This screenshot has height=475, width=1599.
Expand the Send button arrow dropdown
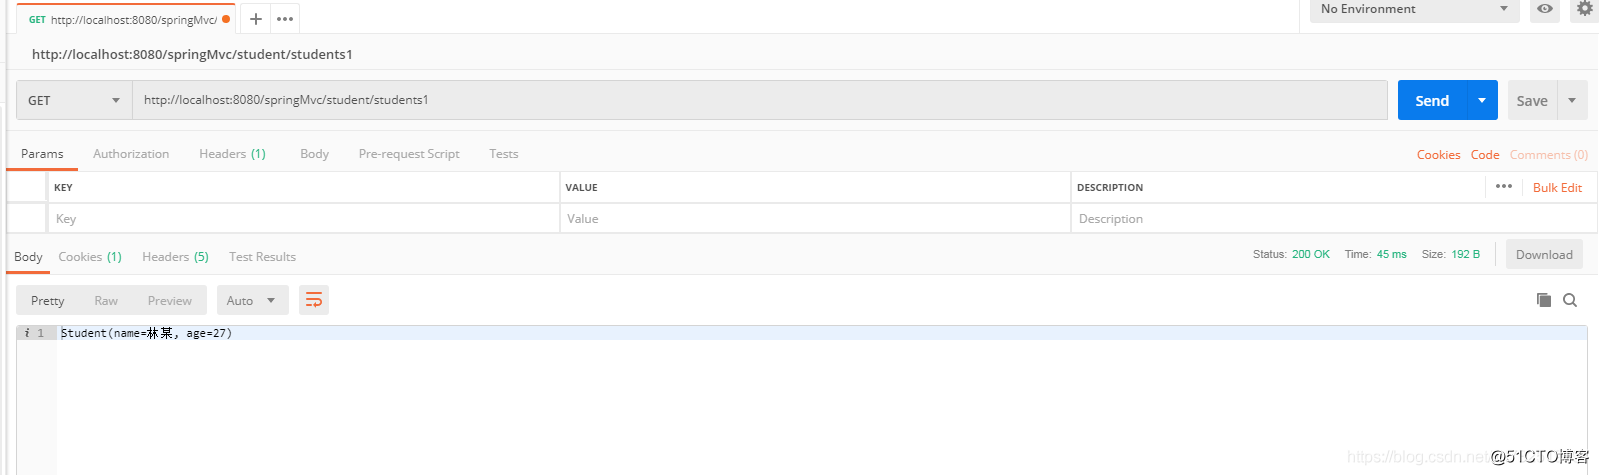1482,100
